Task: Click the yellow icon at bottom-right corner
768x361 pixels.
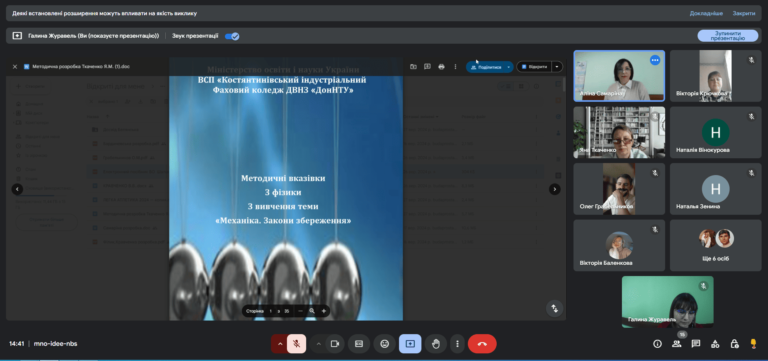Action: pos(753,344)
